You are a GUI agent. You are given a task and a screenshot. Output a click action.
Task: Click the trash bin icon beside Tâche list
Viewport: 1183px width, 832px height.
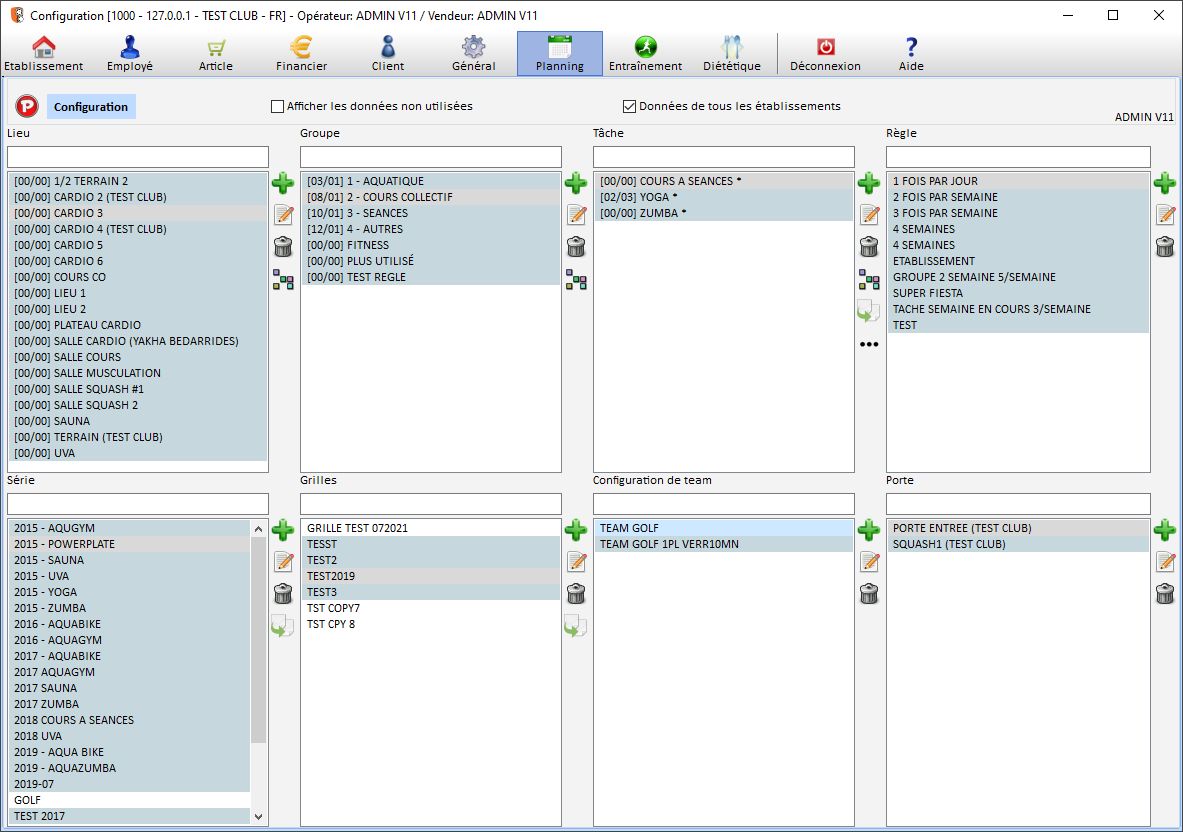click(x=869, y=247)
